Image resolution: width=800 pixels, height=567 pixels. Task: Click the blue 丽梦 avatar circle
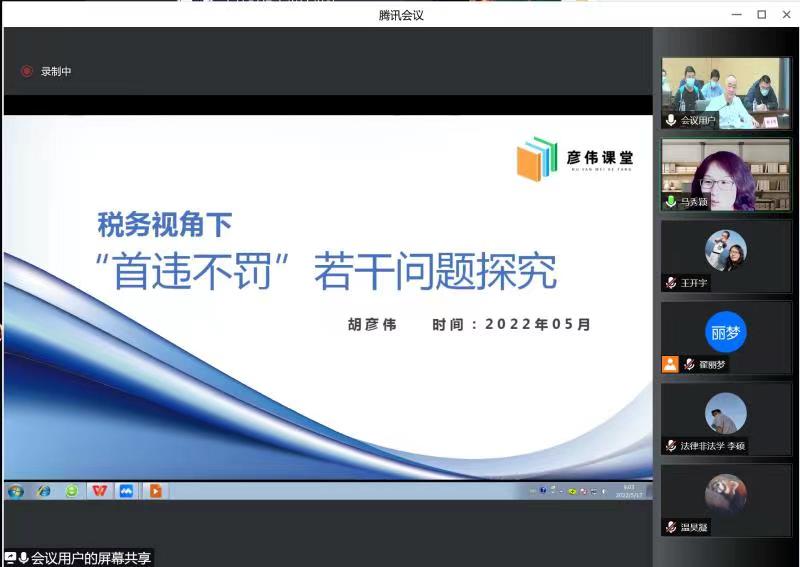tap(725, 332)
